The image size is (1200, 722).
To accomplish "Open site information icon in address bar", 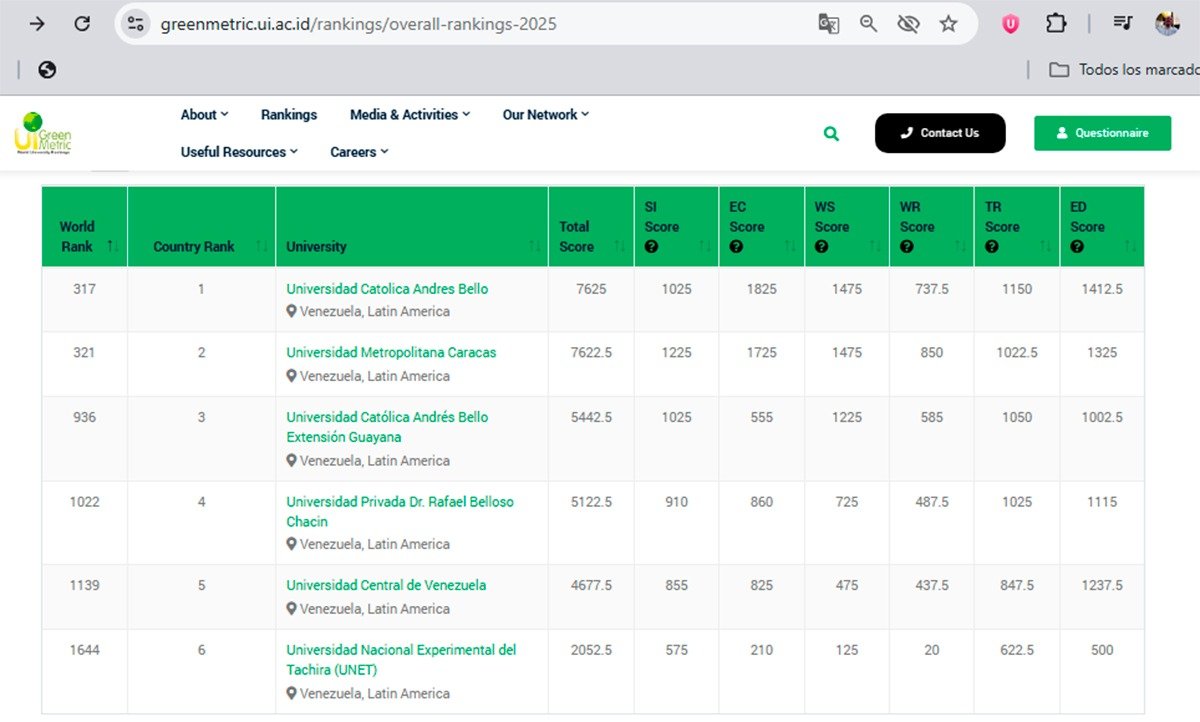I will (x=136, y=23).
